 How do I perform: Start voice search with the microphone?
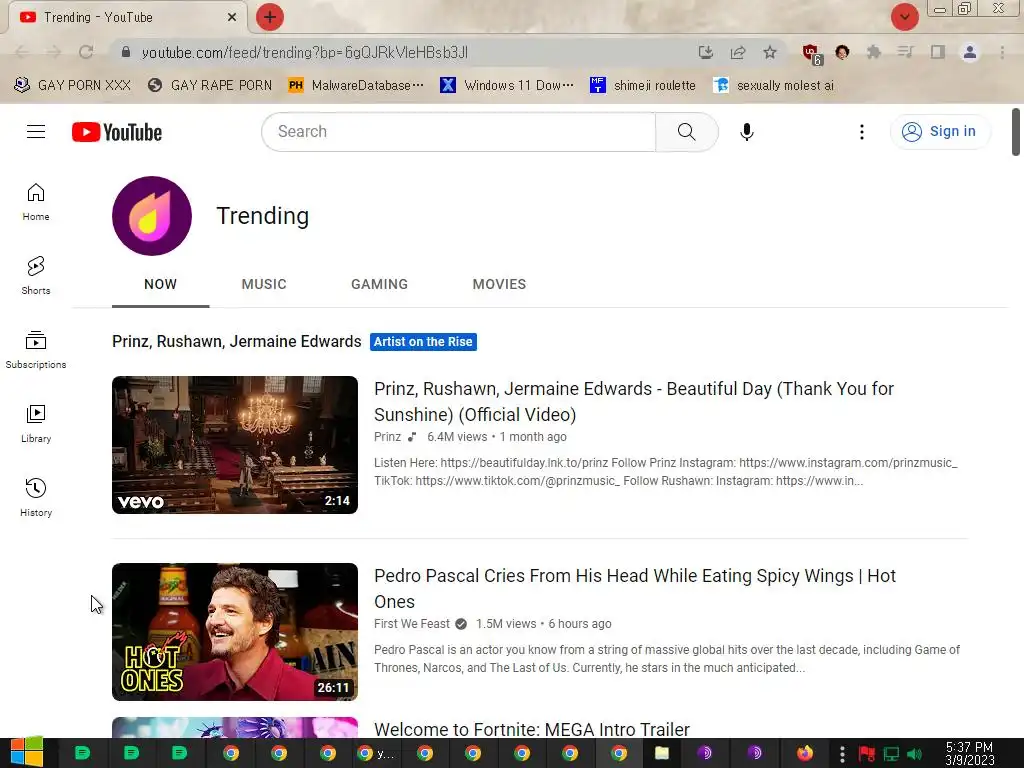point(746,132)
